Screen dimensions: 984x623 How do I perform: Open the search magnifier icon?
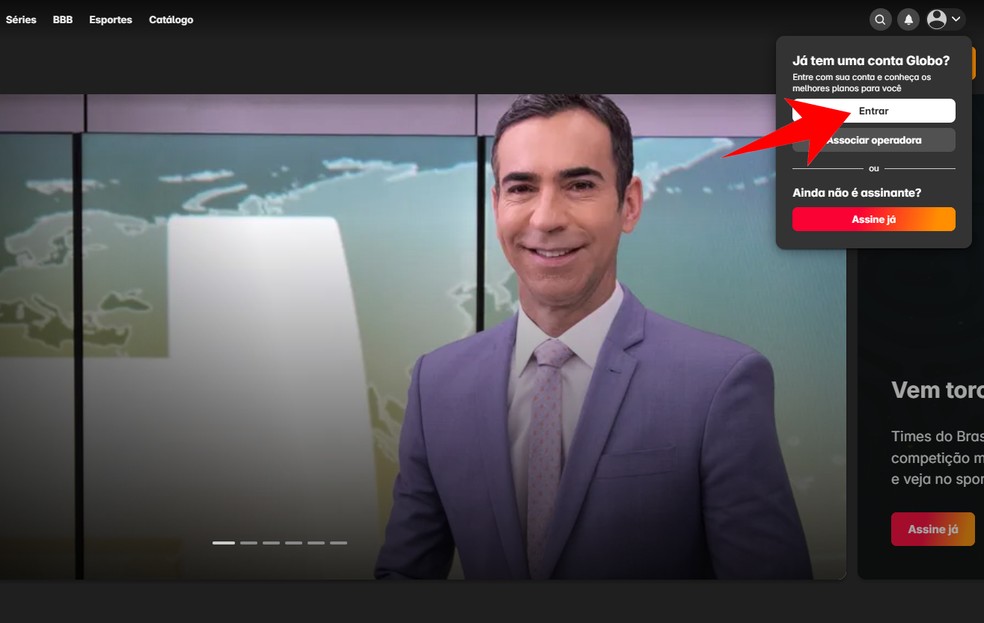pos(880,19)
